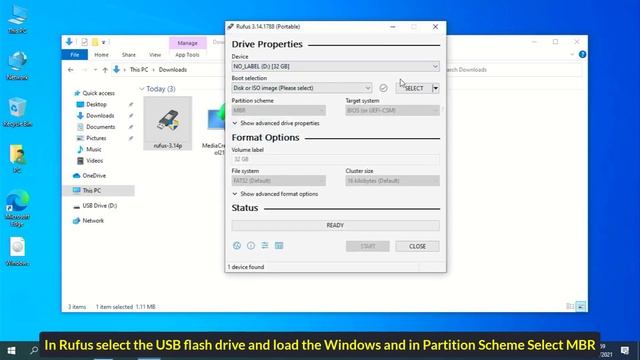The width and height of the screenshot is (640, 360).
Task: Select Downloads in the navigation pane
Action: pyautogui.click(x=100, y=116)
